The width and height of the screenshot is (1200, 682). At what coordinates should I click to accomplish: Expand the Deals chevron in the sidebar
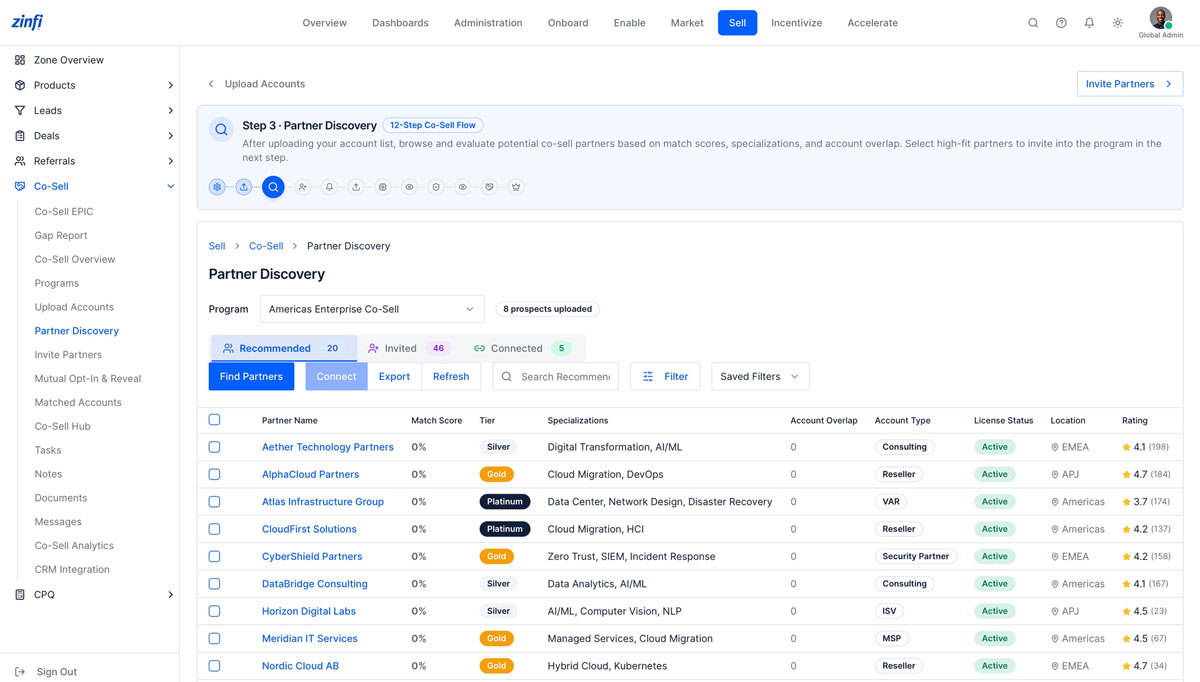[170, 135]
